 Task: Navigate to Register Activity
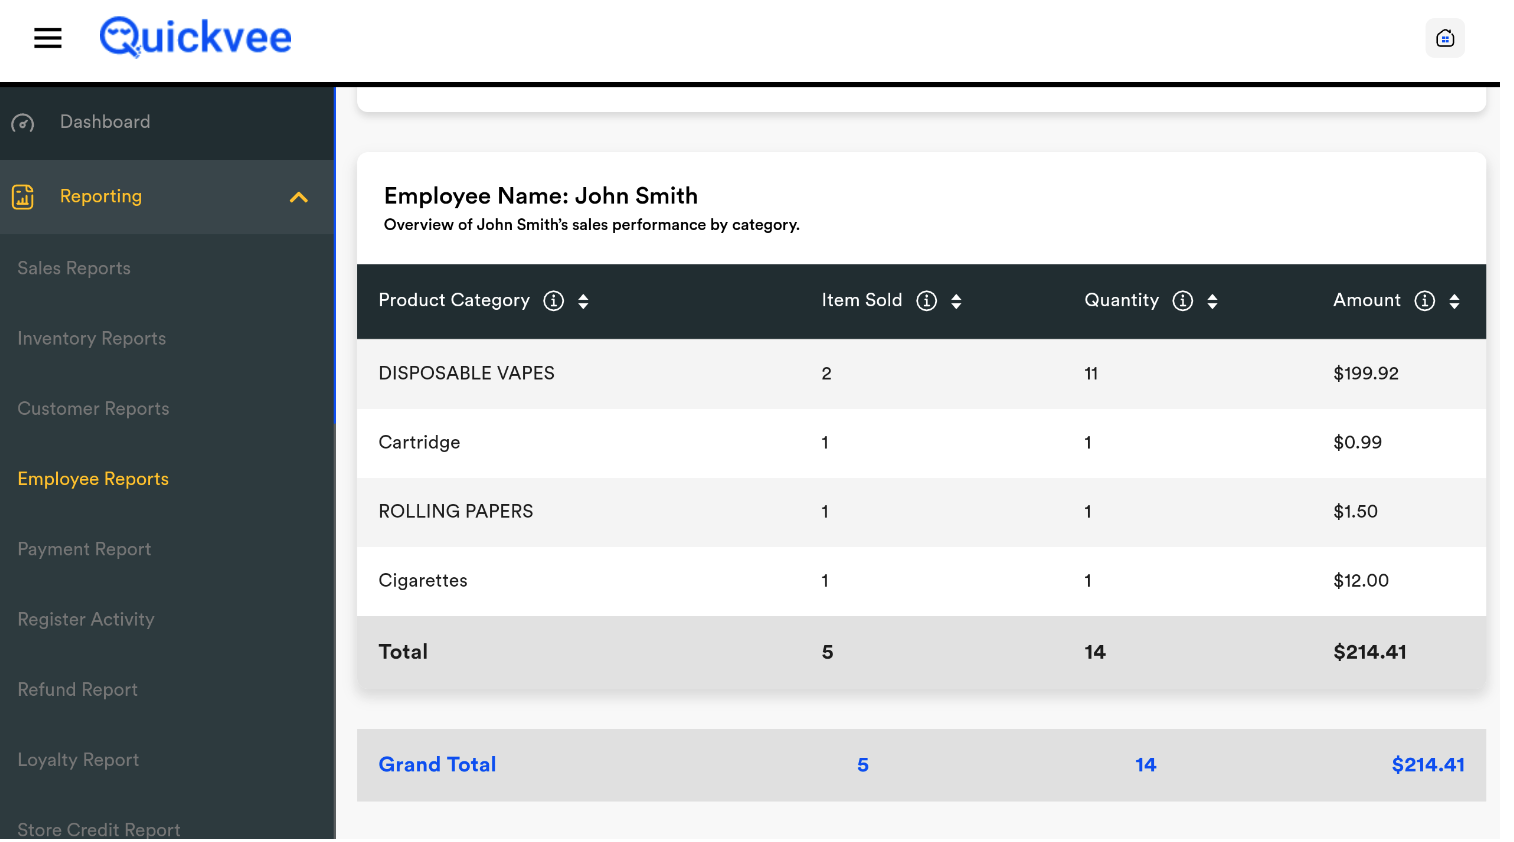pyautogui.click(x=86, y=619)
